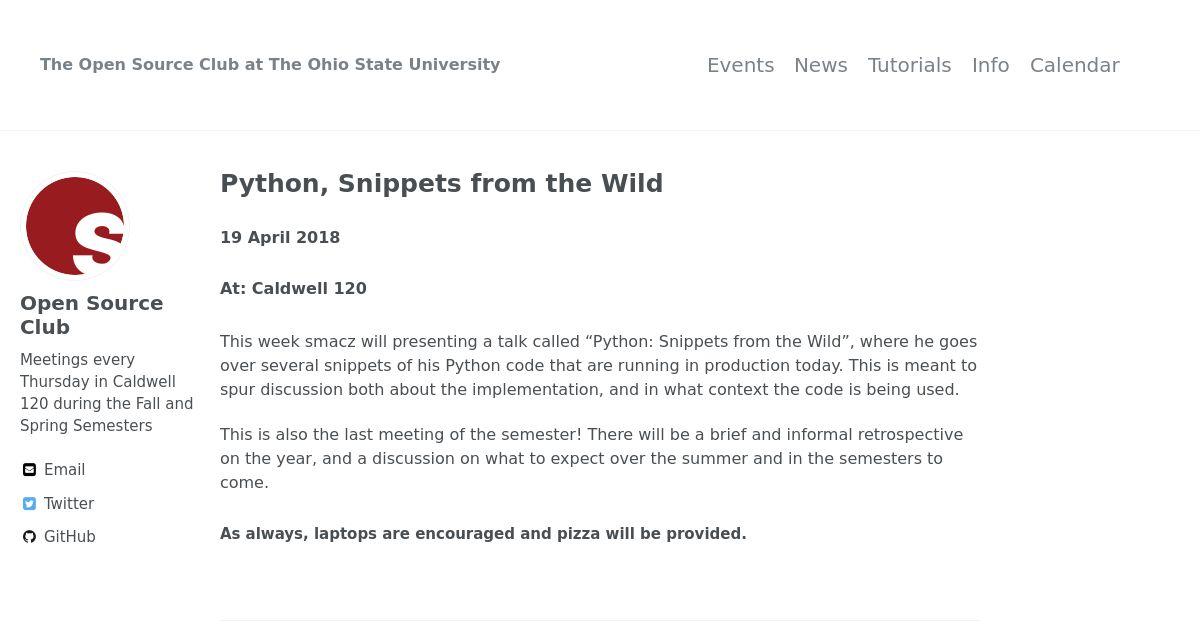The height and width of the screenshot is (630, 1200).
Task: Click the bold laptops and pizza sentence
Action: [x=483, y=534]
